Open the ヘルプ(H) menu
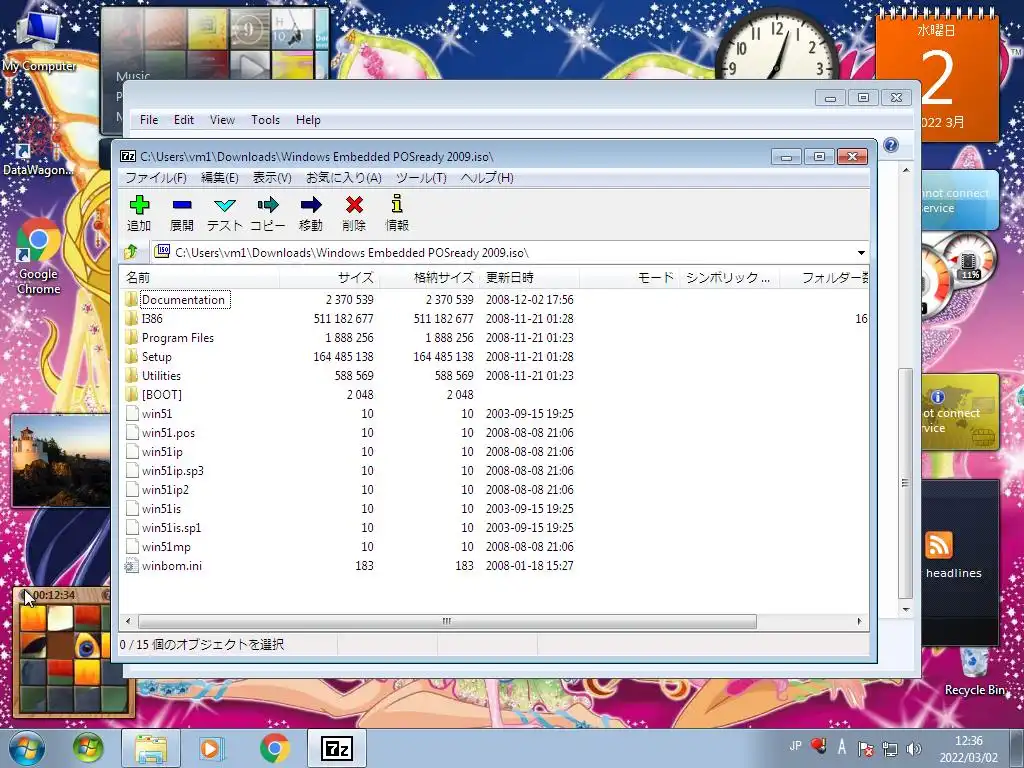 click(487, 178)
